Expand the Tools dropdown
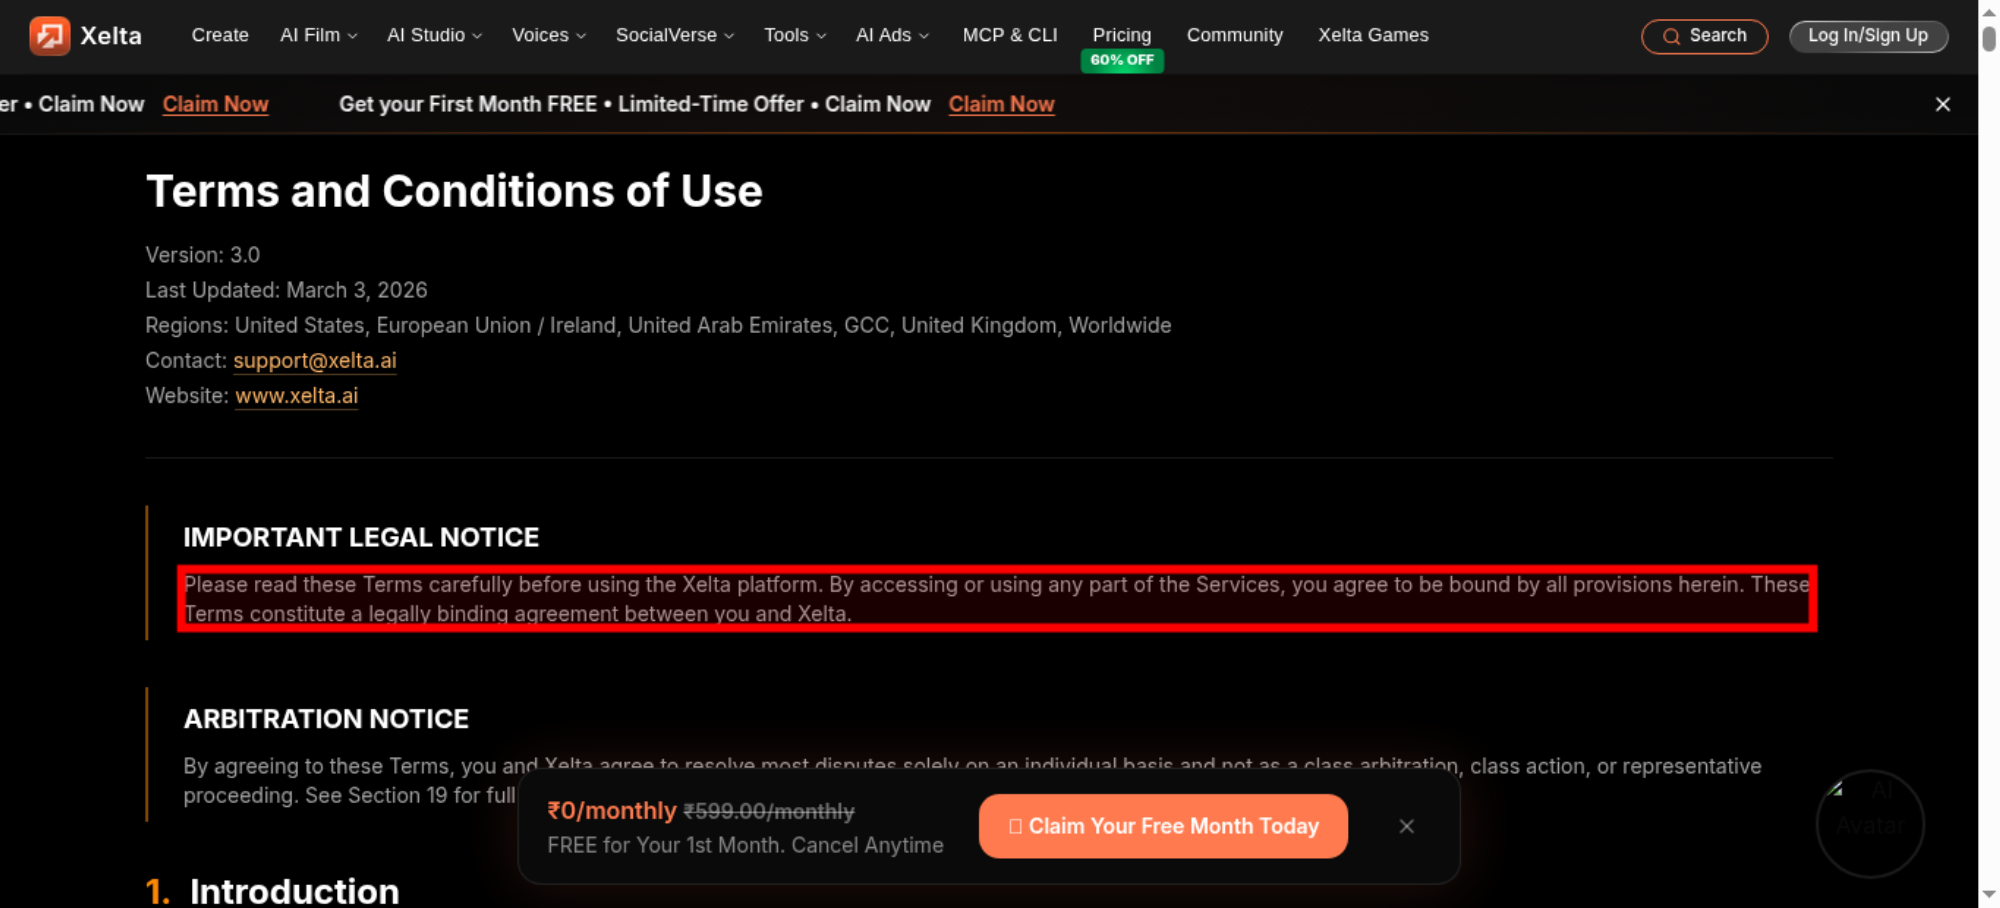This screenshot has height=908, width=2000. tap(795, 35)
